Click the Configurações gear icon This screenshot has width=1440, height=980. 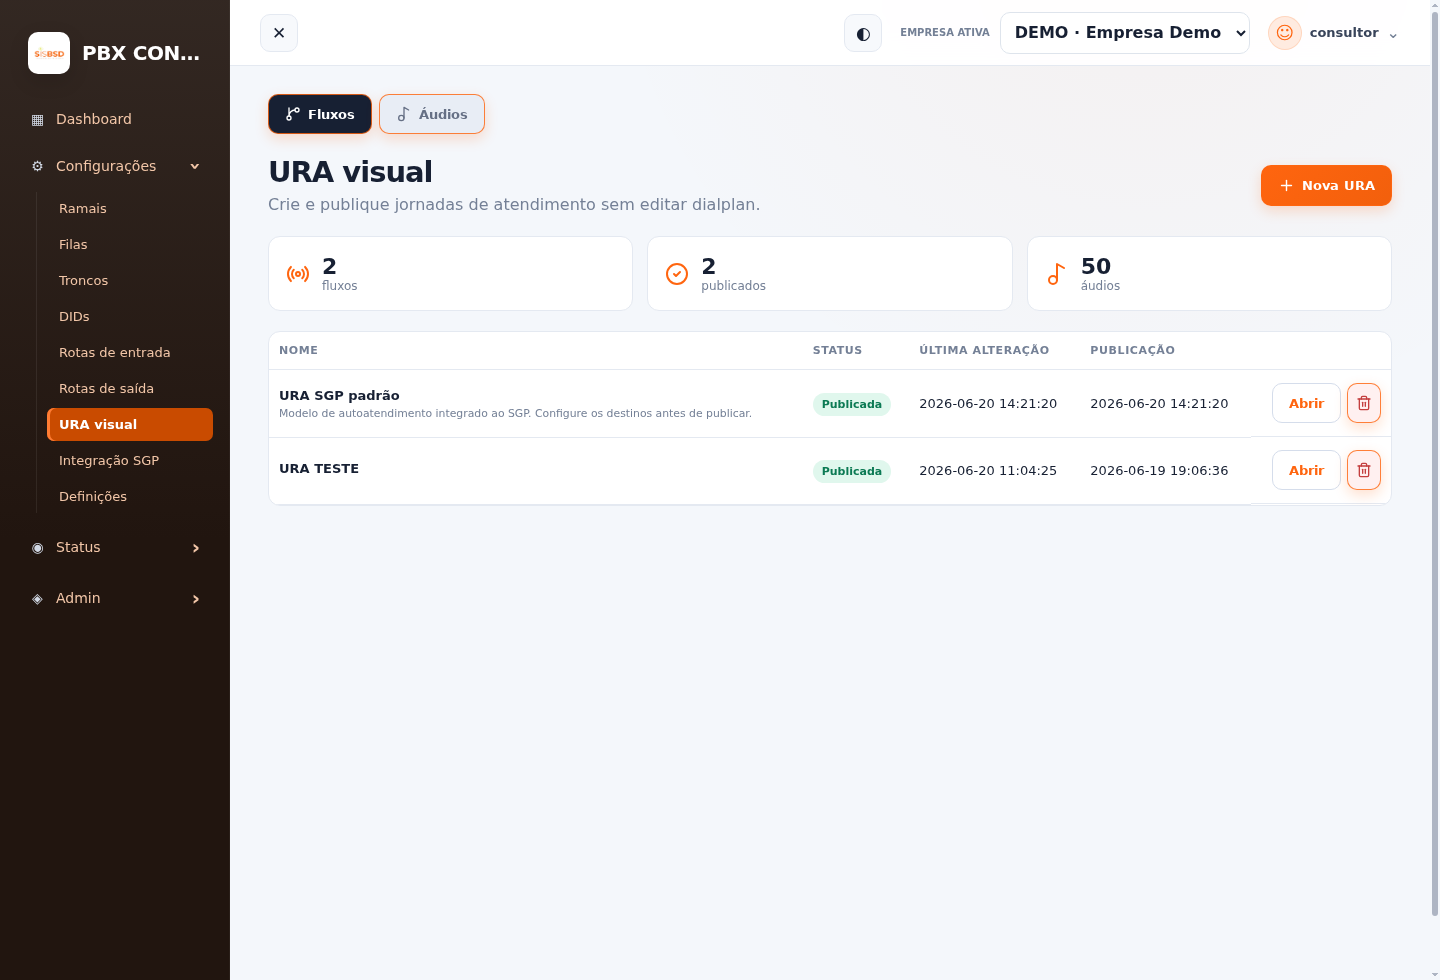tap(38, 166)
